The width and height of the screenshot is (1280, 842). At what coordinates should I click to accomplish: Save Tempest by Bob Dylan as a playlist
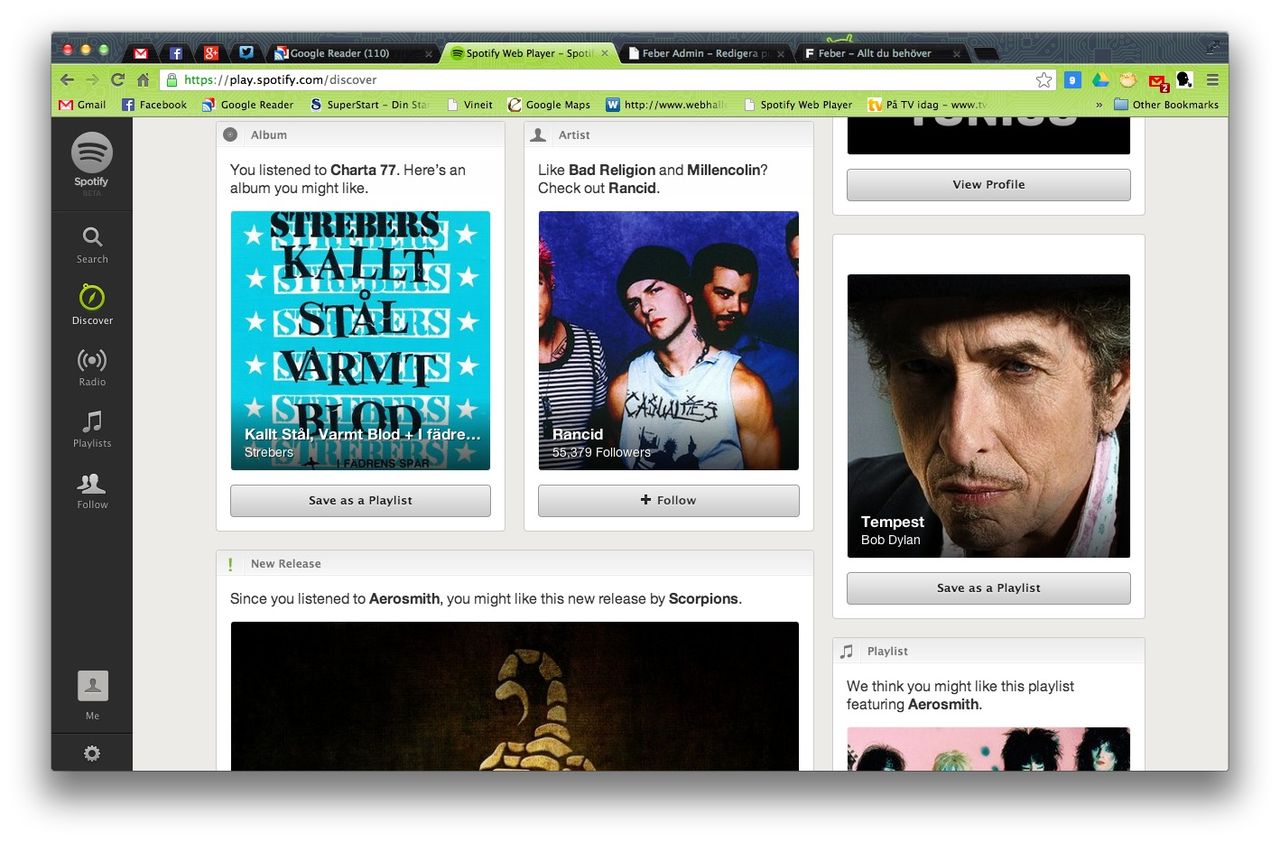click(988, 588)
